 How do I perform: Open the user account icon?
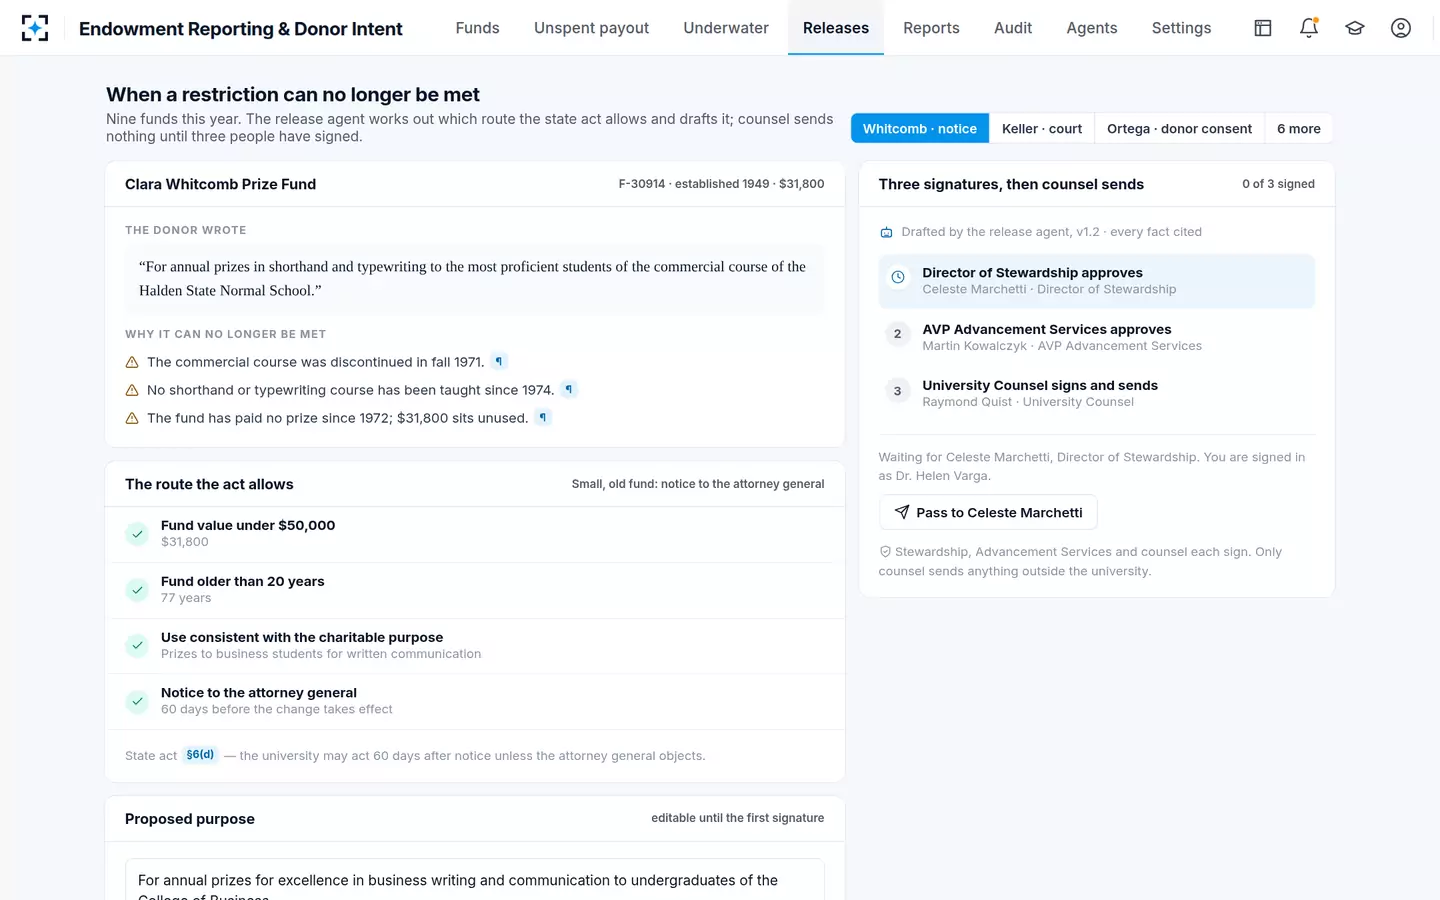point(1401,28)
